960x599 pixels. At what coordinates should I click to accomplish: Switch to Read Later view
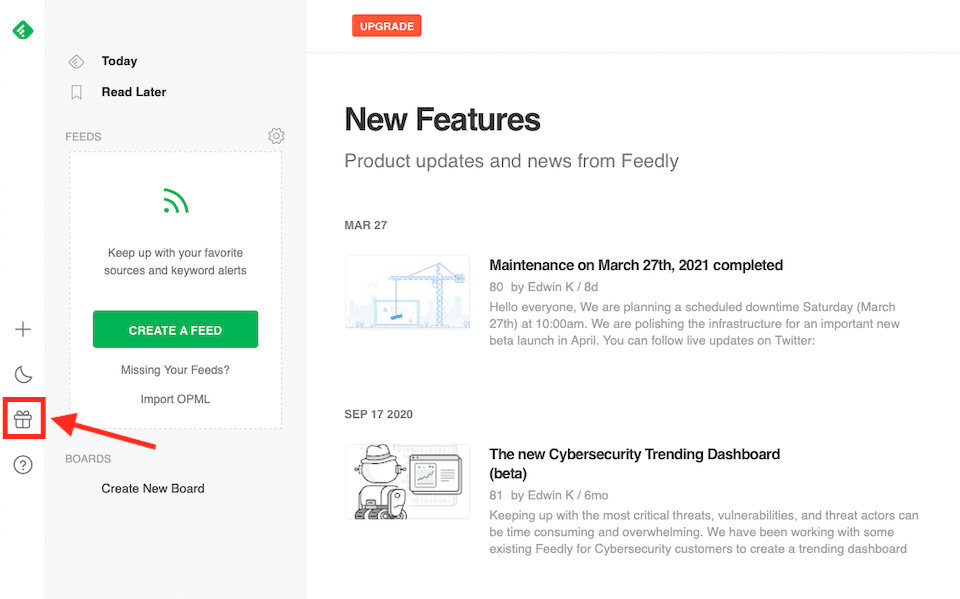pos(131,91)
